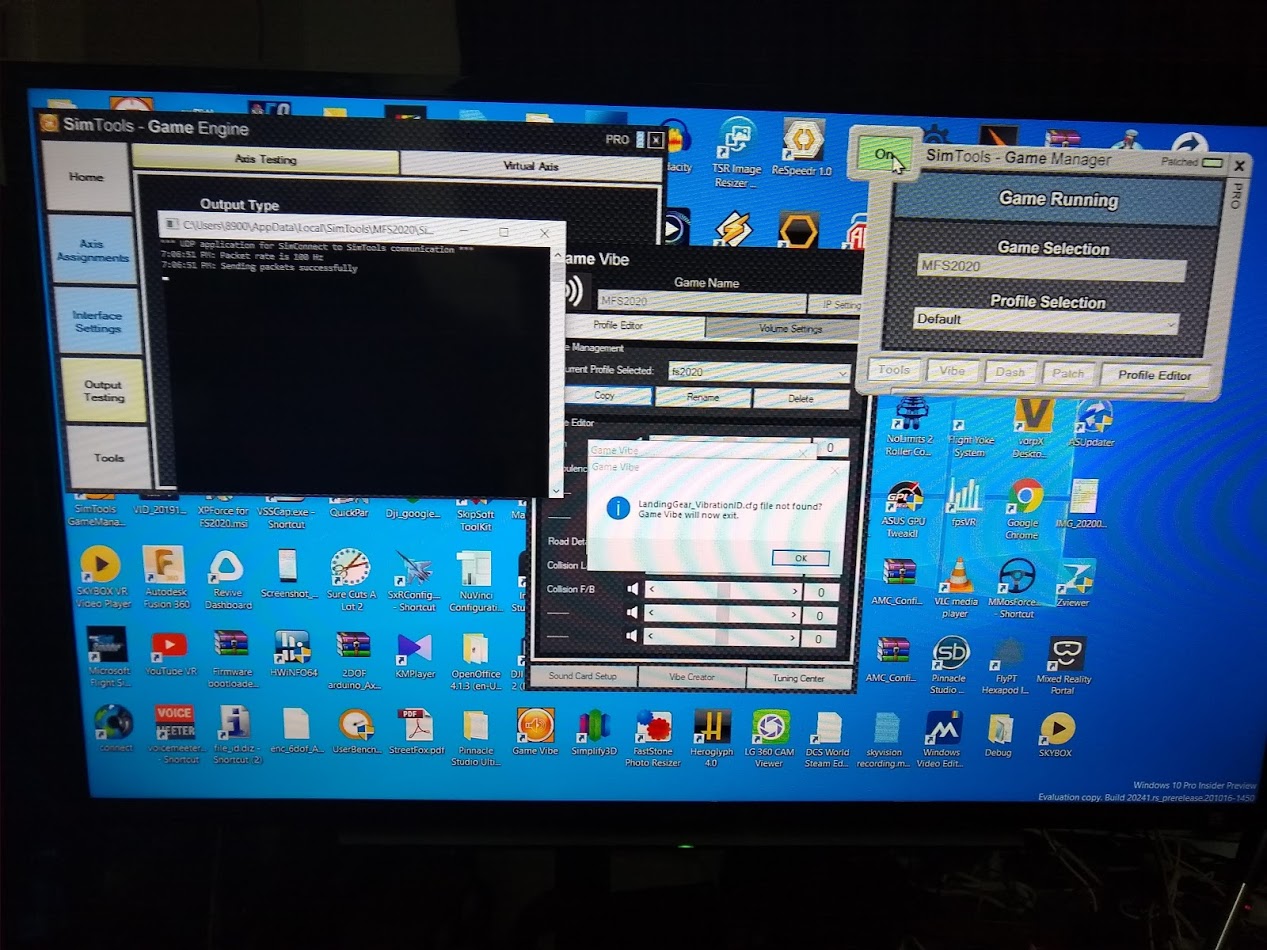The width and height of the screenshot is (1267, 950).
Task: Open Tuning Center in Game Vibe
Action: pos(799,680)
